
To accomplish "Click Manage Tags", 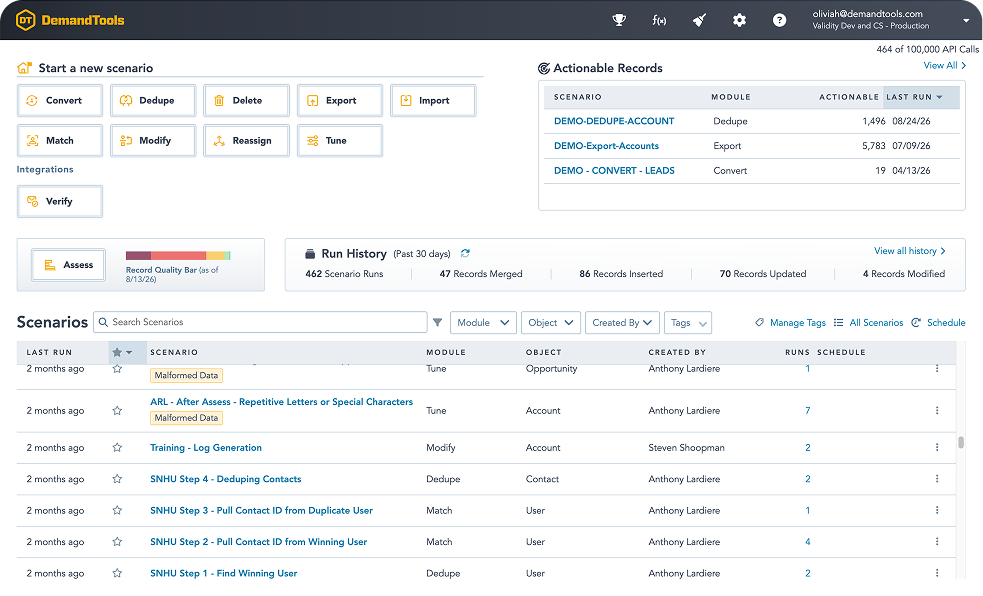I will 790,322.
